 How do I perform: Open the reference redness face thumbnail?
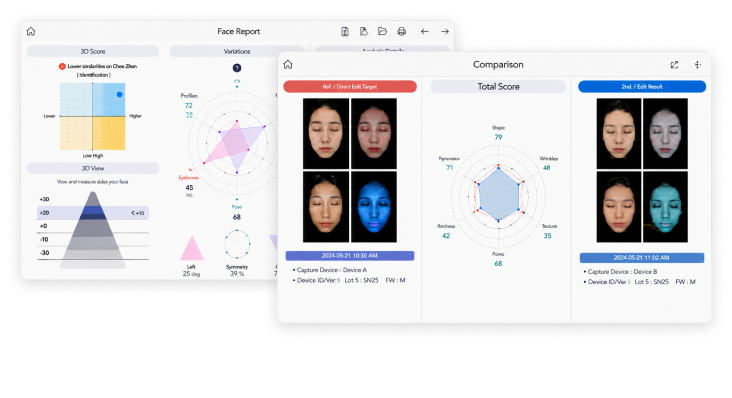(x=374, y=133)
